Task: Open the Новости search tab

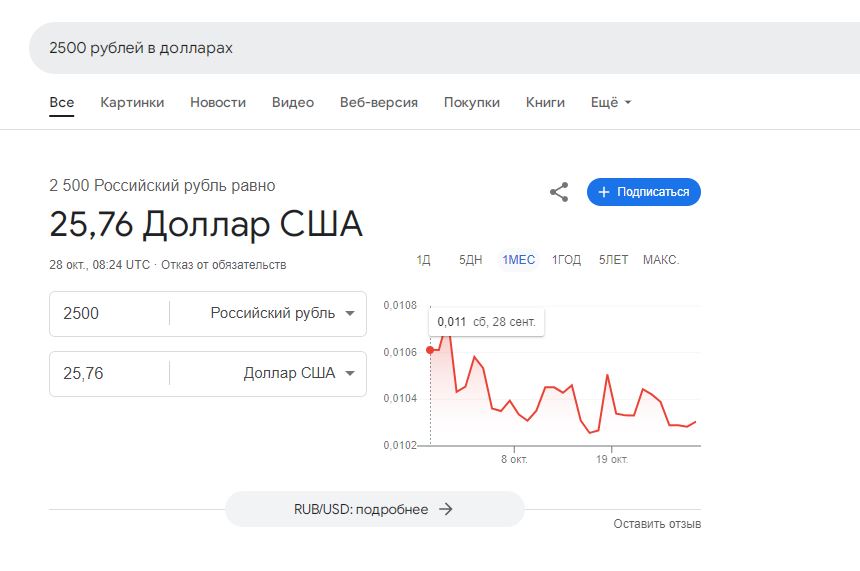Action: pyautogui.click(x=218, y=102)
